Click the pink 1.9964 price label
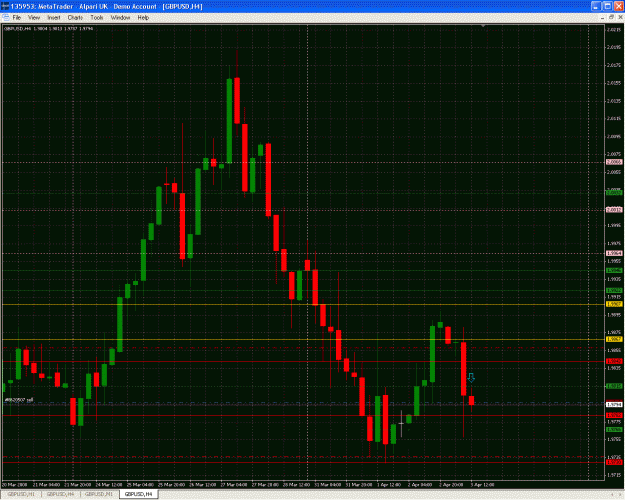 click(614, 253)
